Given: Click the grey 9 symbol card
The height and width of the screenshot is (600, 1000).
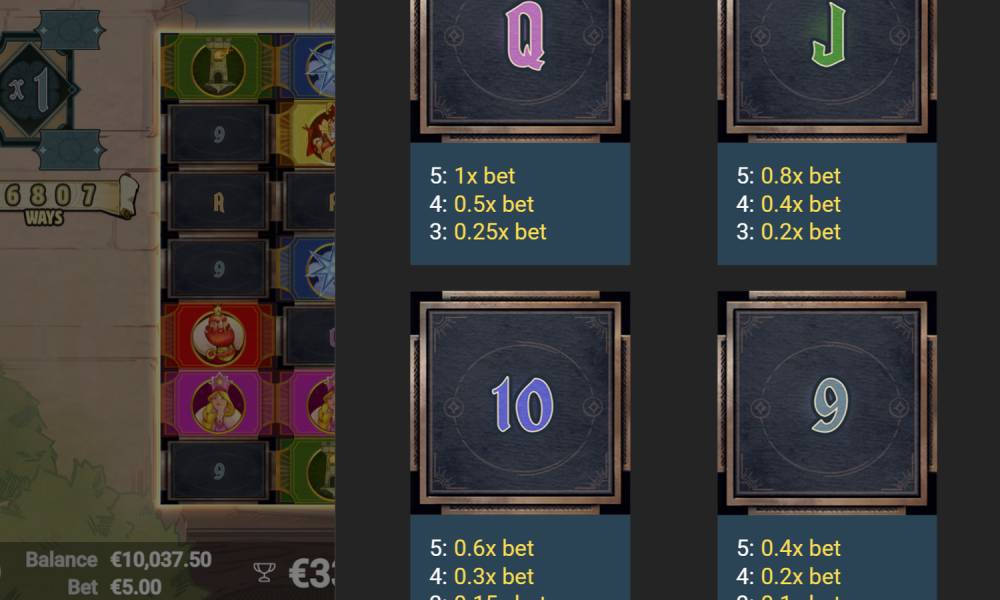Looking at the screenshot, I should pos(827,403).
